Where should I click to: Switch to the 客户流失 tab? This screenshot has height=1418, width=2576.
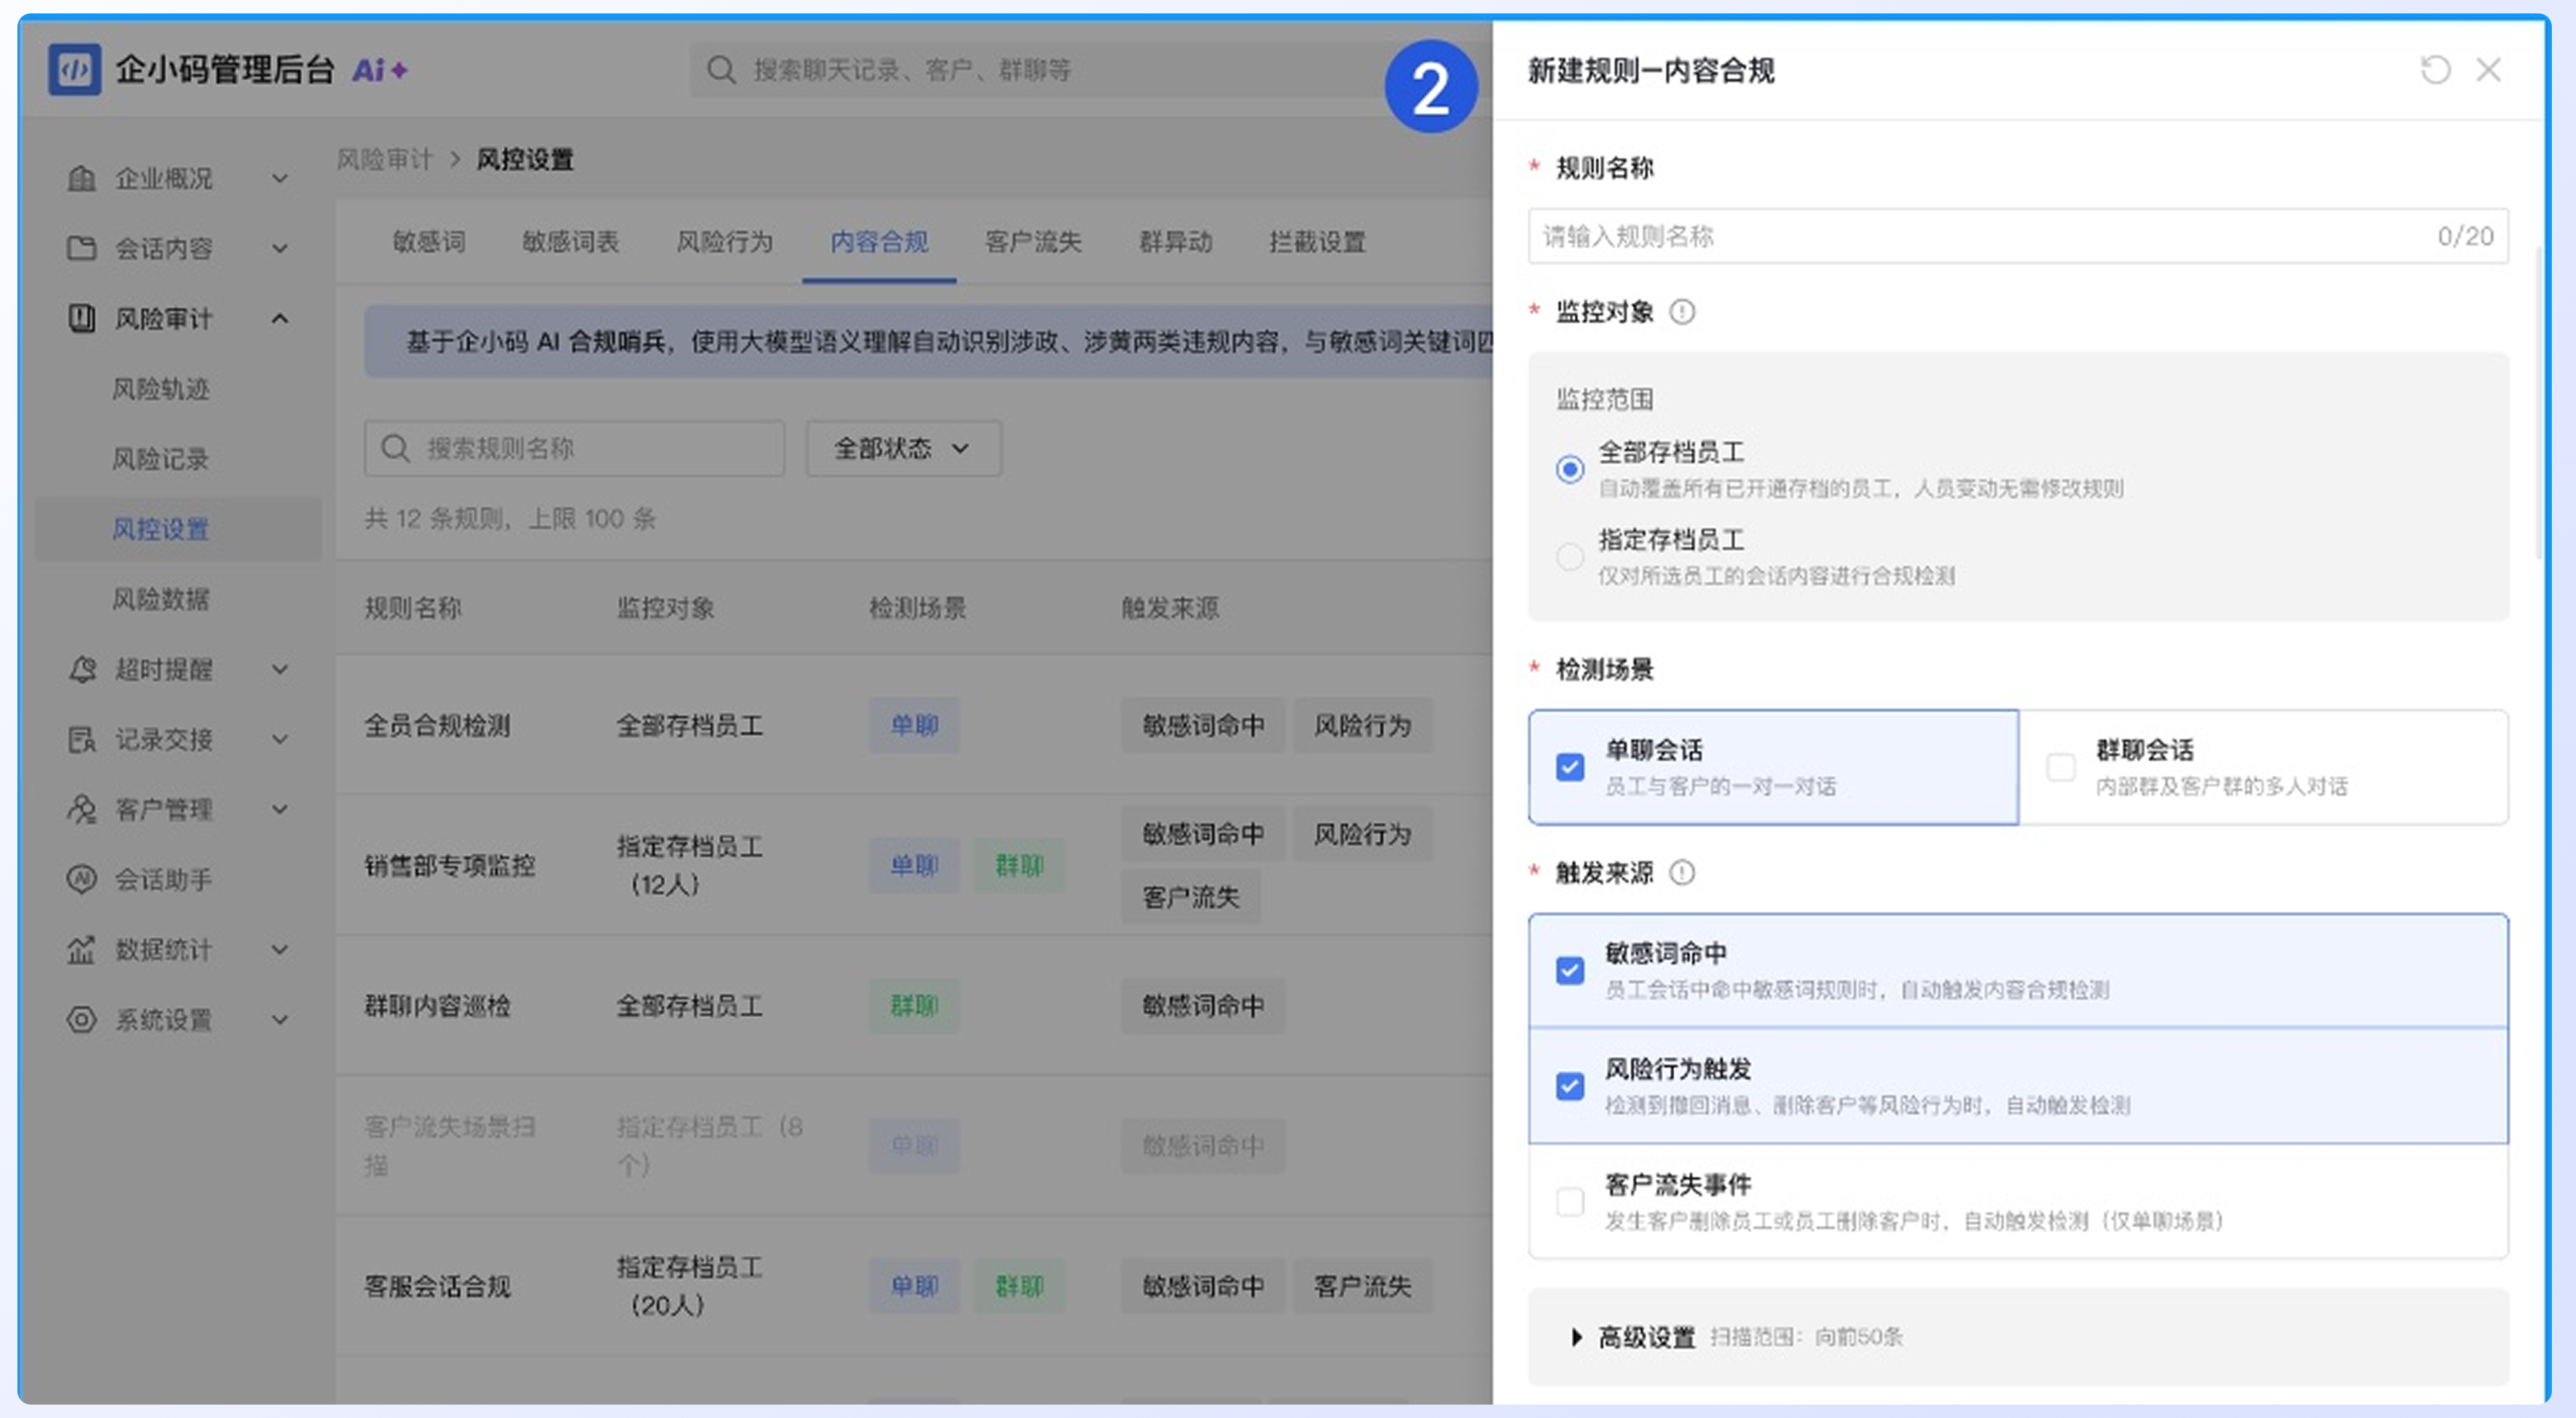[x=1033, y=242]
